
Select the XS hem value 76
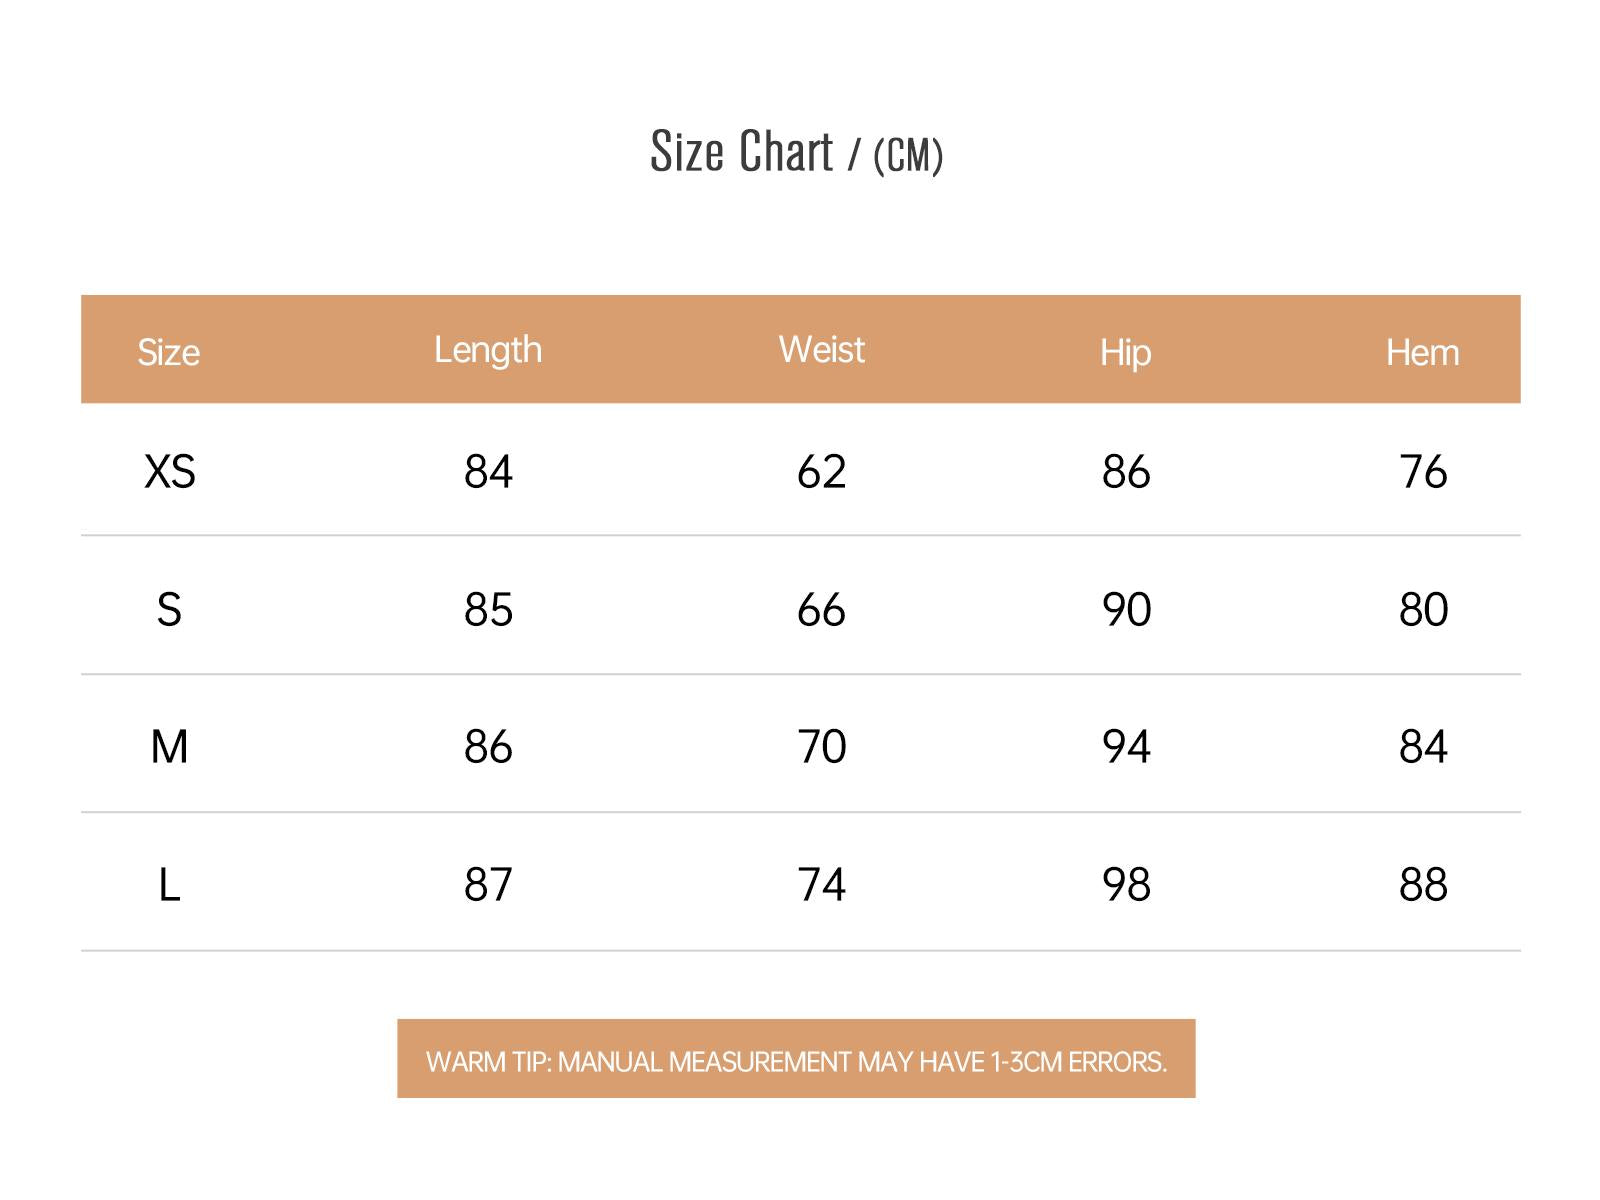1423,472
